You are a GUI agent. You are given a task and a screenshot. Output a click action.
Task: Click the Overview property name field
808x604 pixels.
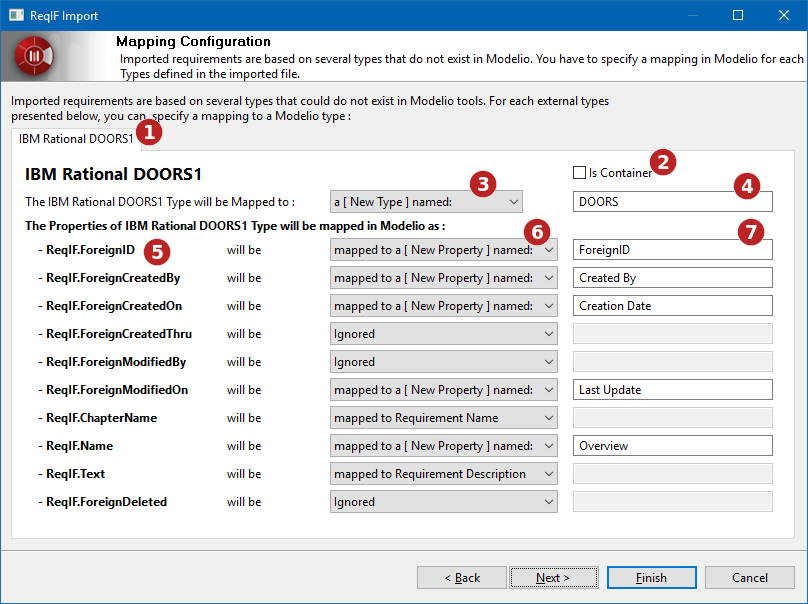tap(672, 446)
